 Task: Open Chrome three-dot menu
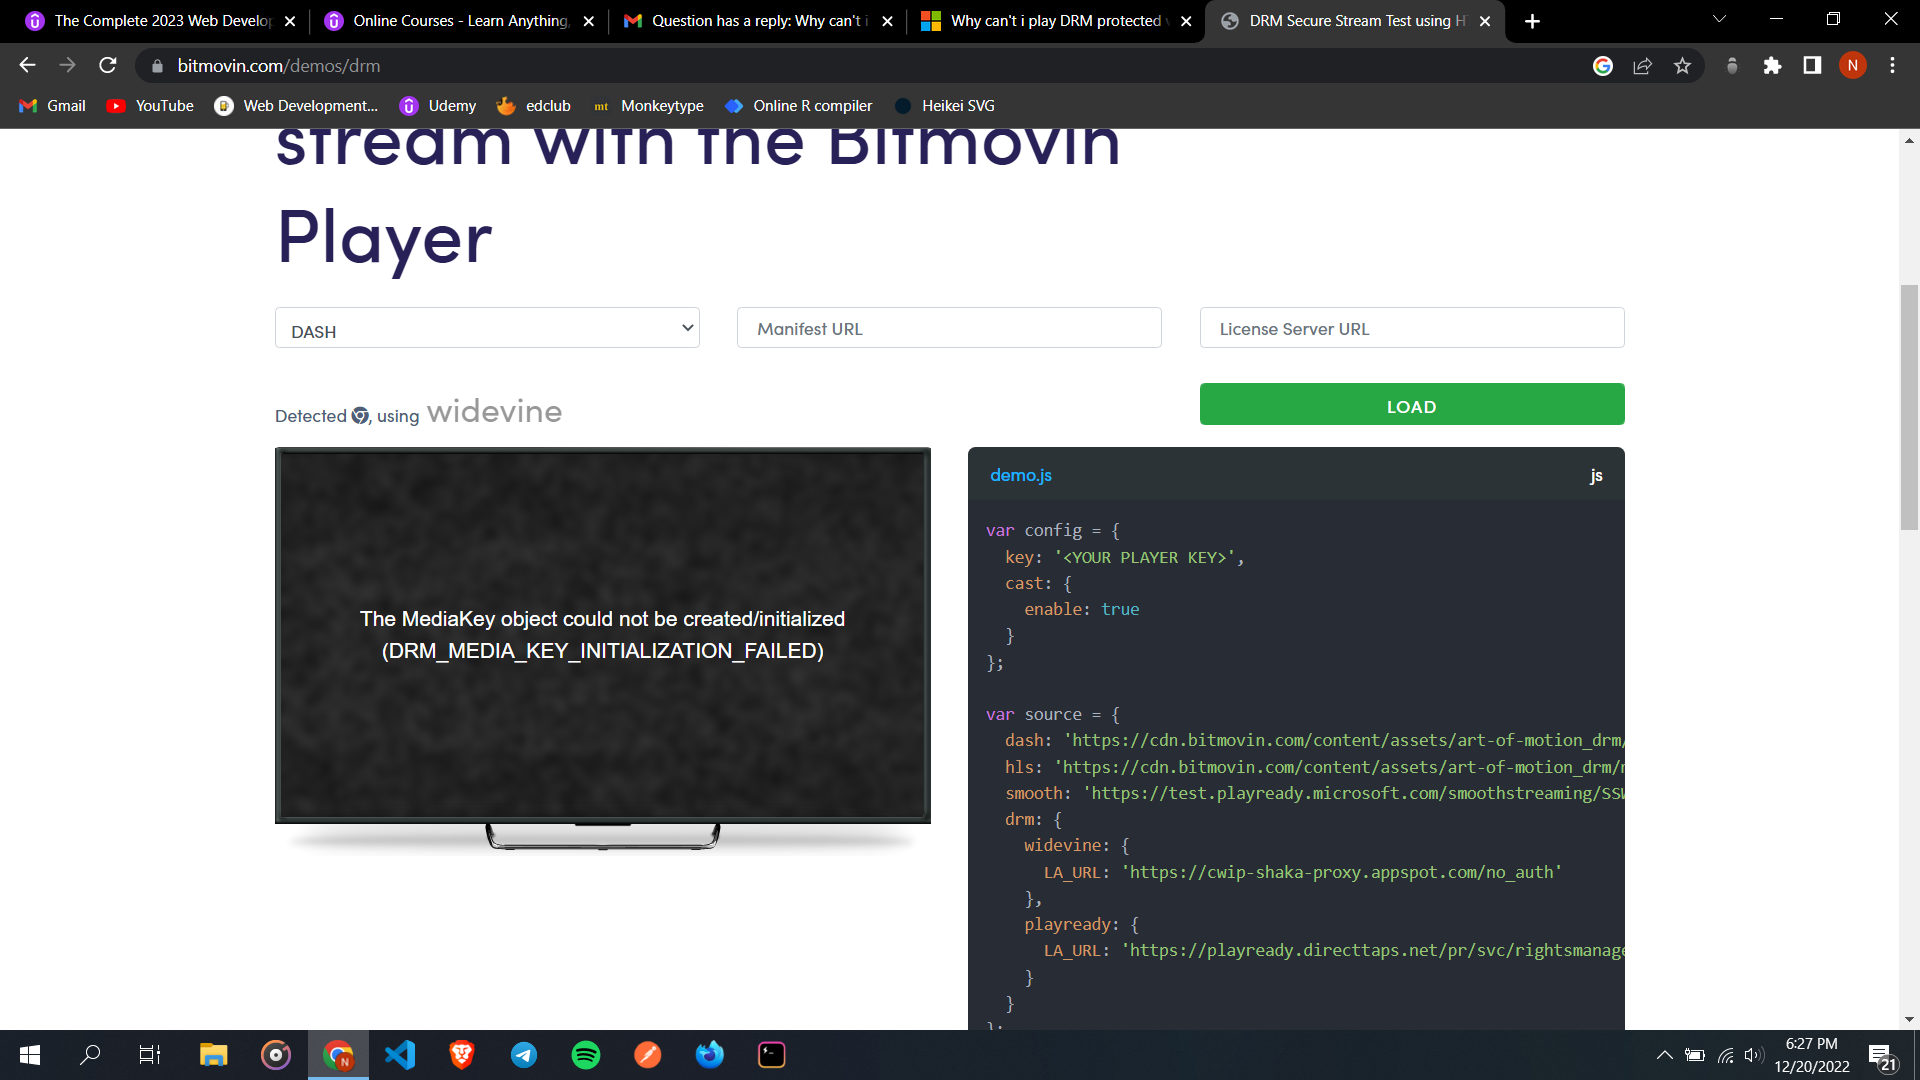click(1892, 66)
